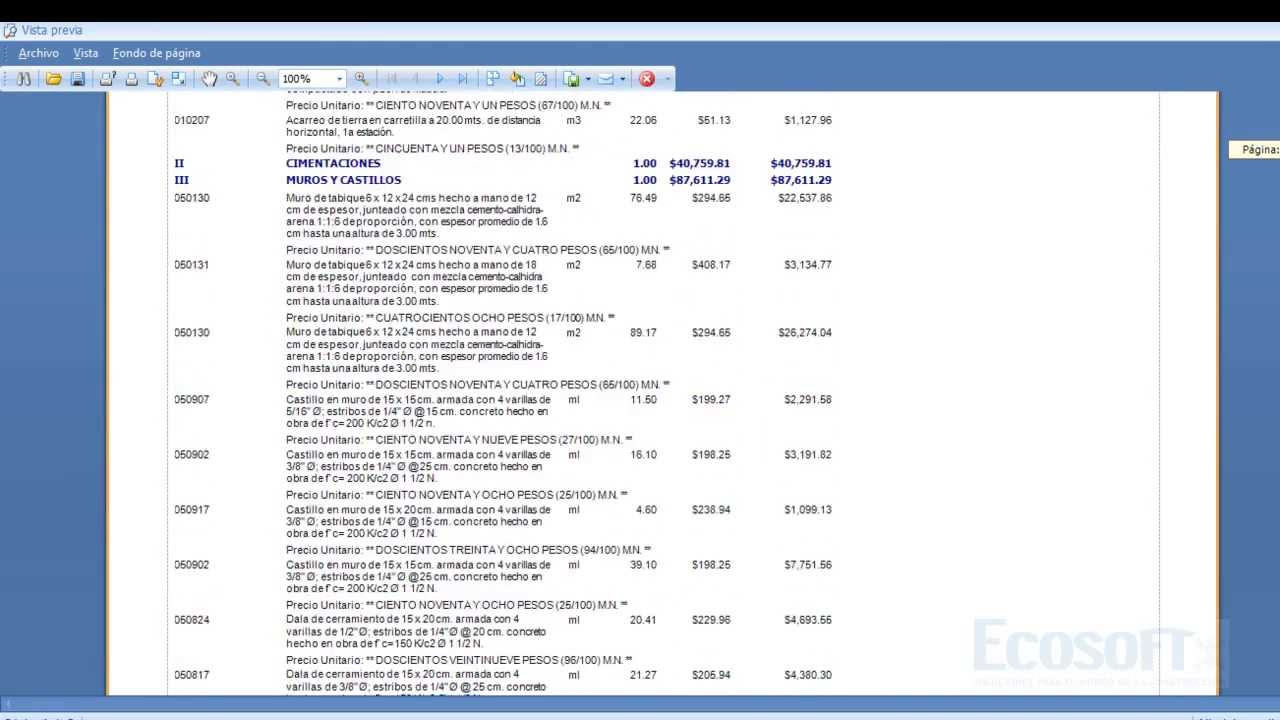
Task: Click the send by e-mail icon
Action: pyautogui.click(x=606, y=79)
